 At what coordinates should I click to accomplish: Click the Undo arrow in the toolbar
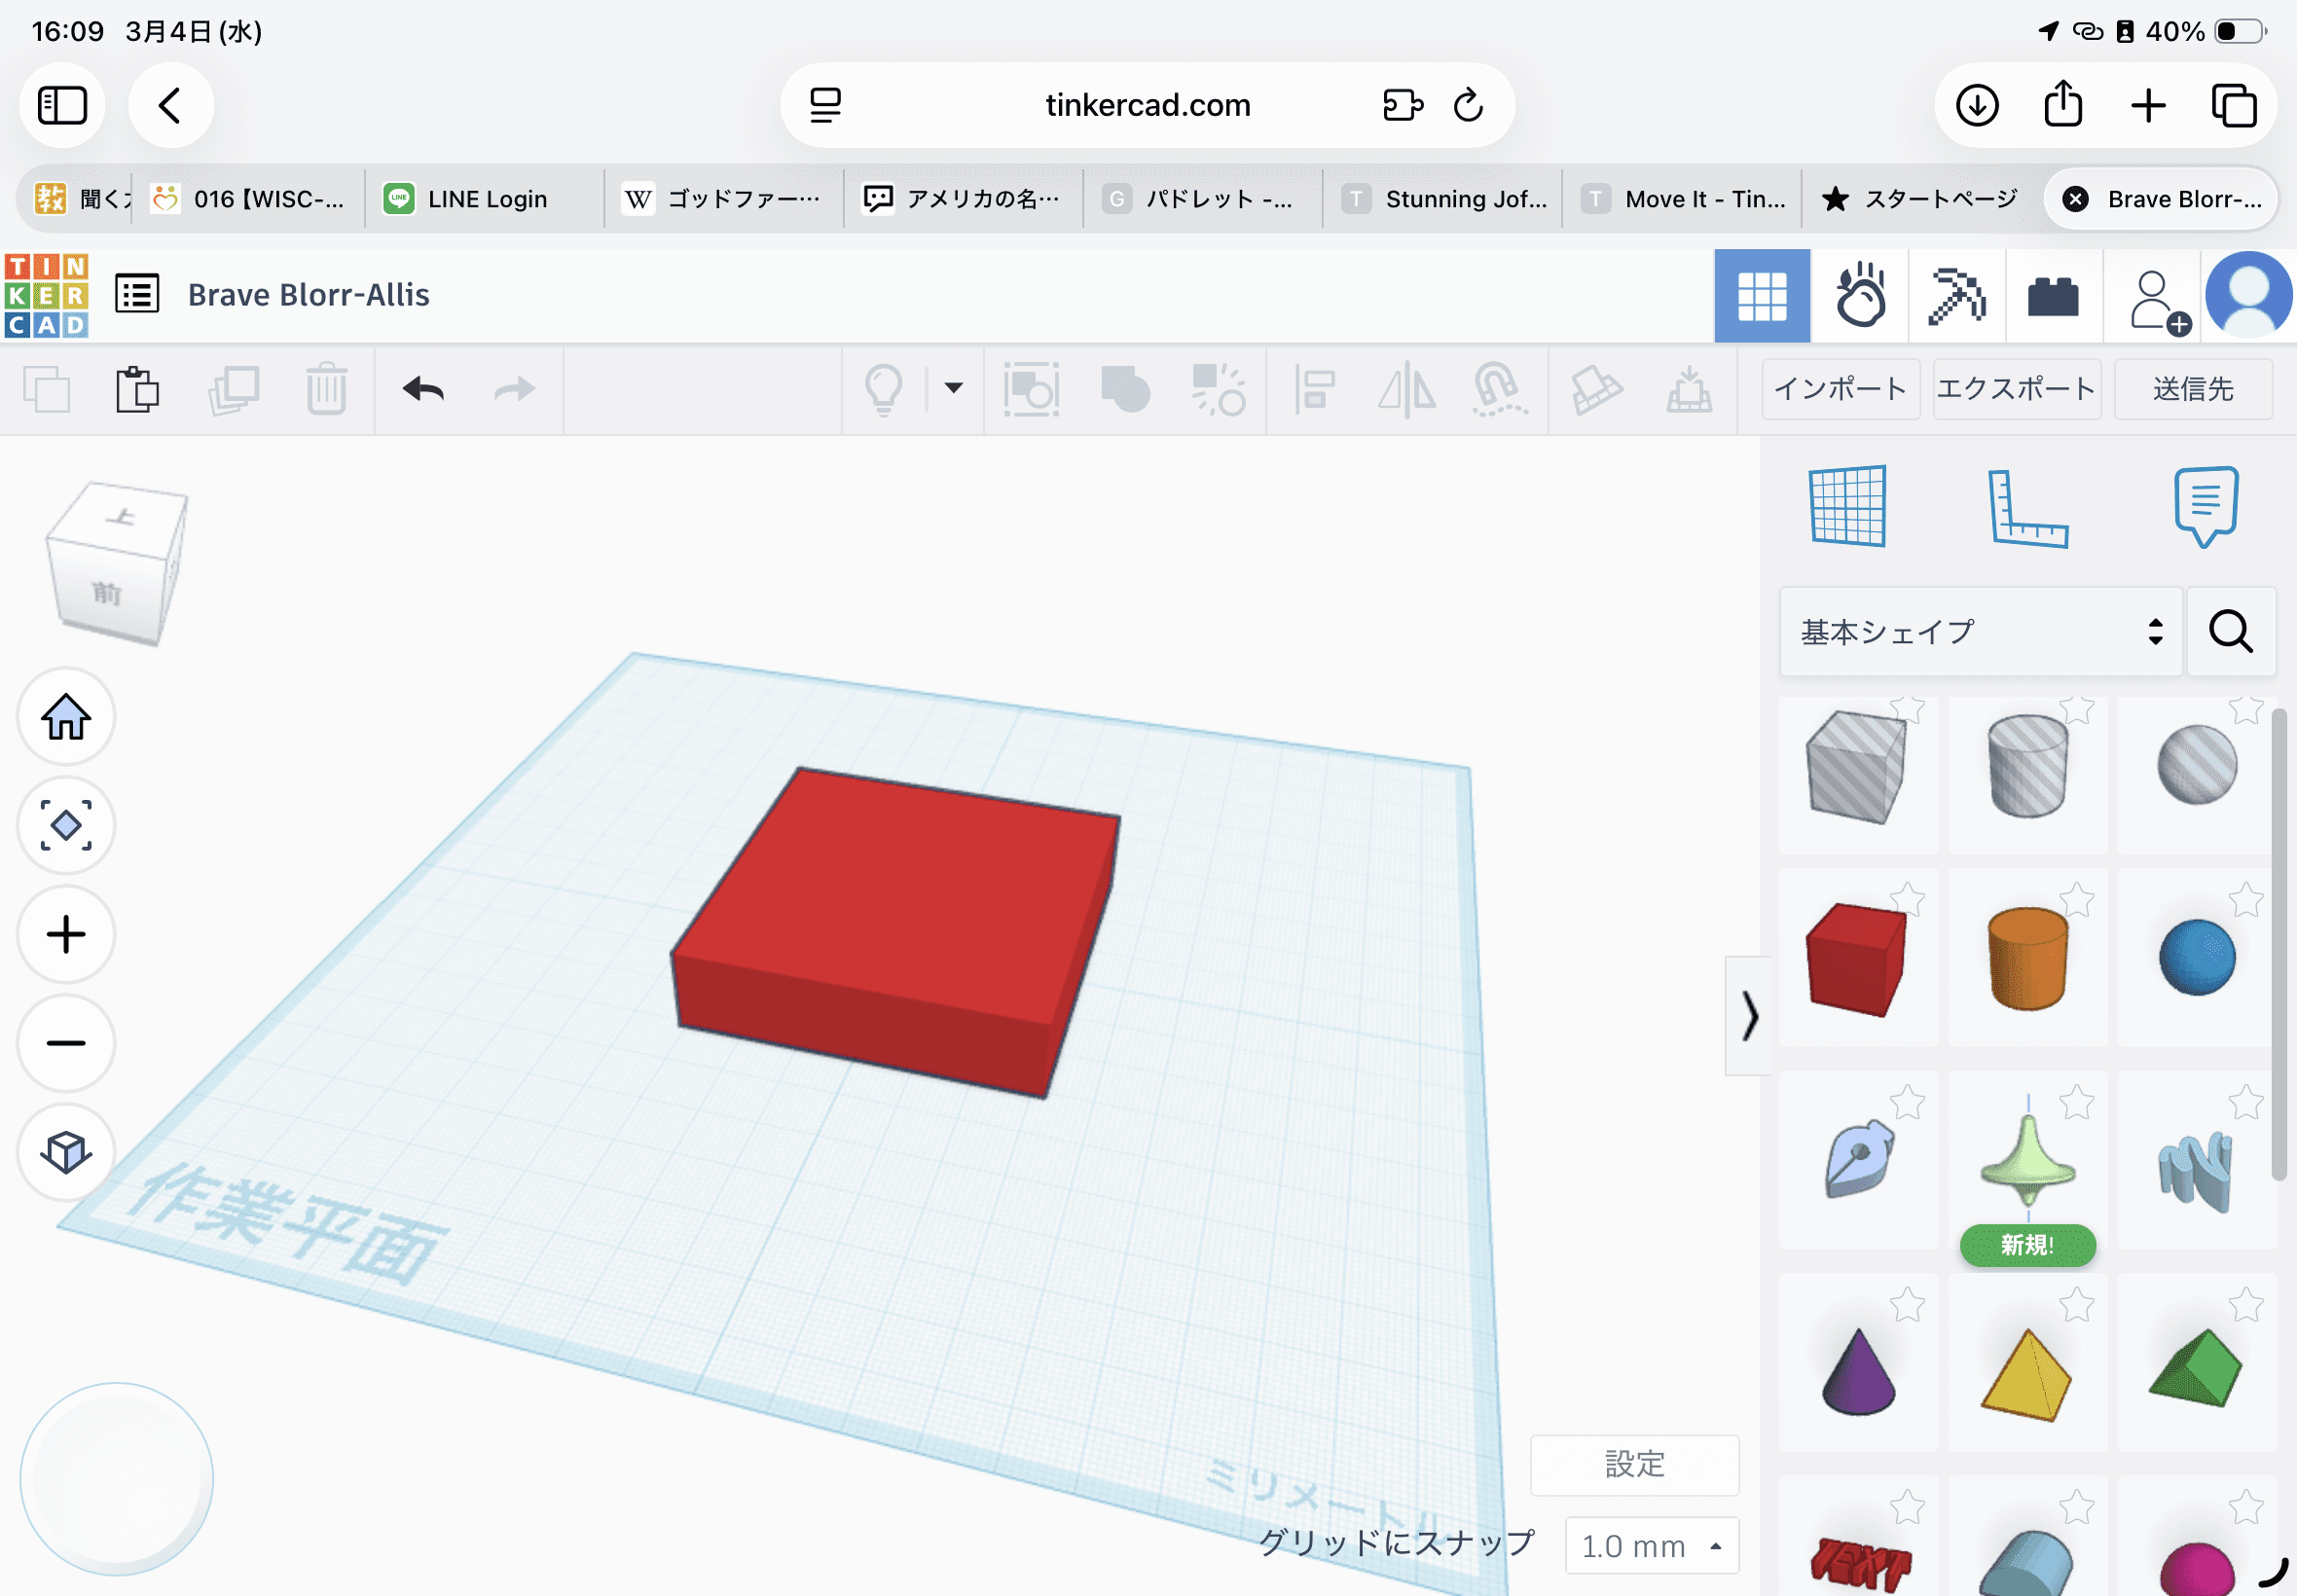point(421,390)
